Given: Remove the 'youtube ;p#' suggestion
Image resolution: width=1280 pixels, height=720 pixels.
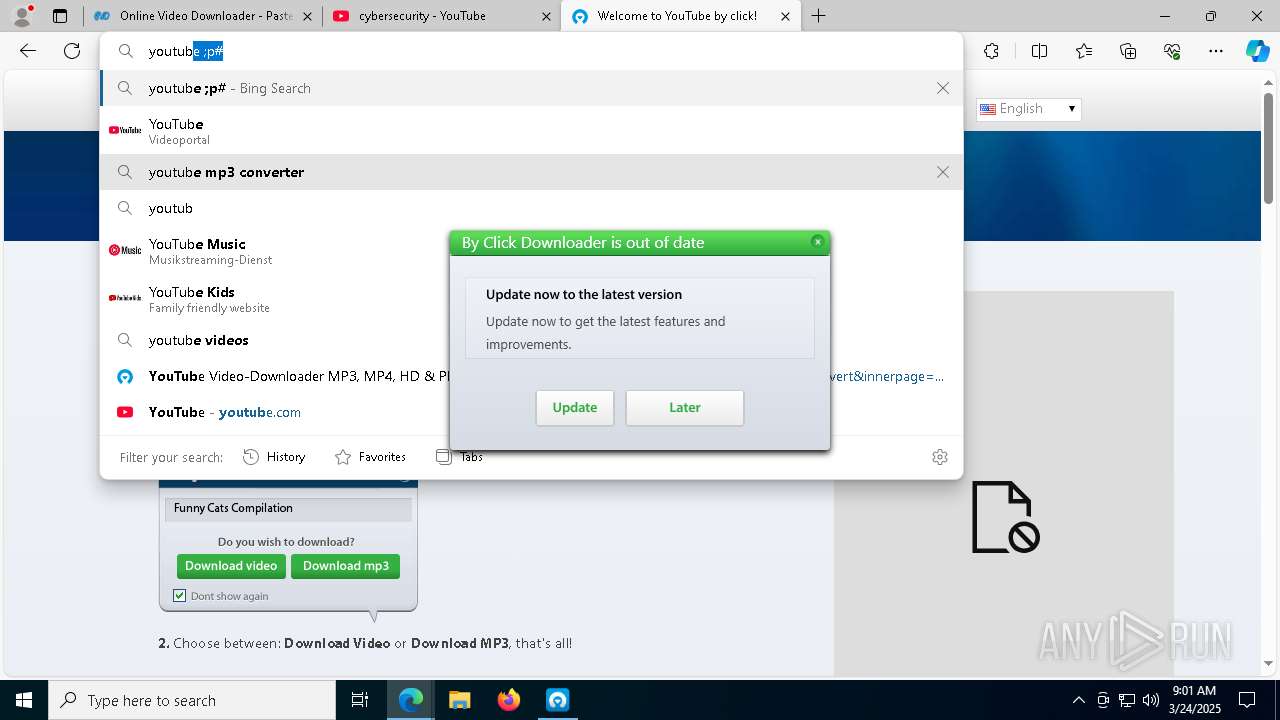Looking at the screenshot, I should (x=943, y=88).
